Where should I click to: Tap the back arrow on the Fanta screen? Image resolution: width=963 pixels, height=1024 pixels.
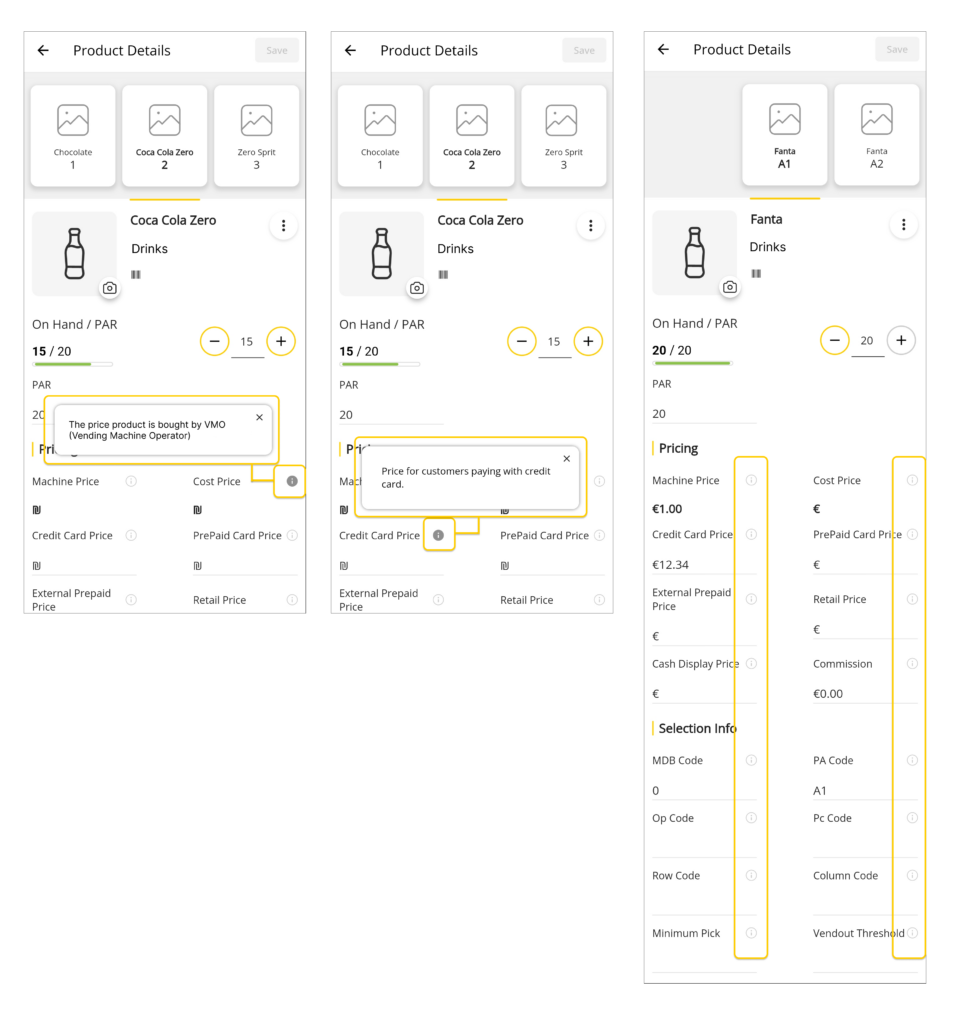[x=663, y=49]
